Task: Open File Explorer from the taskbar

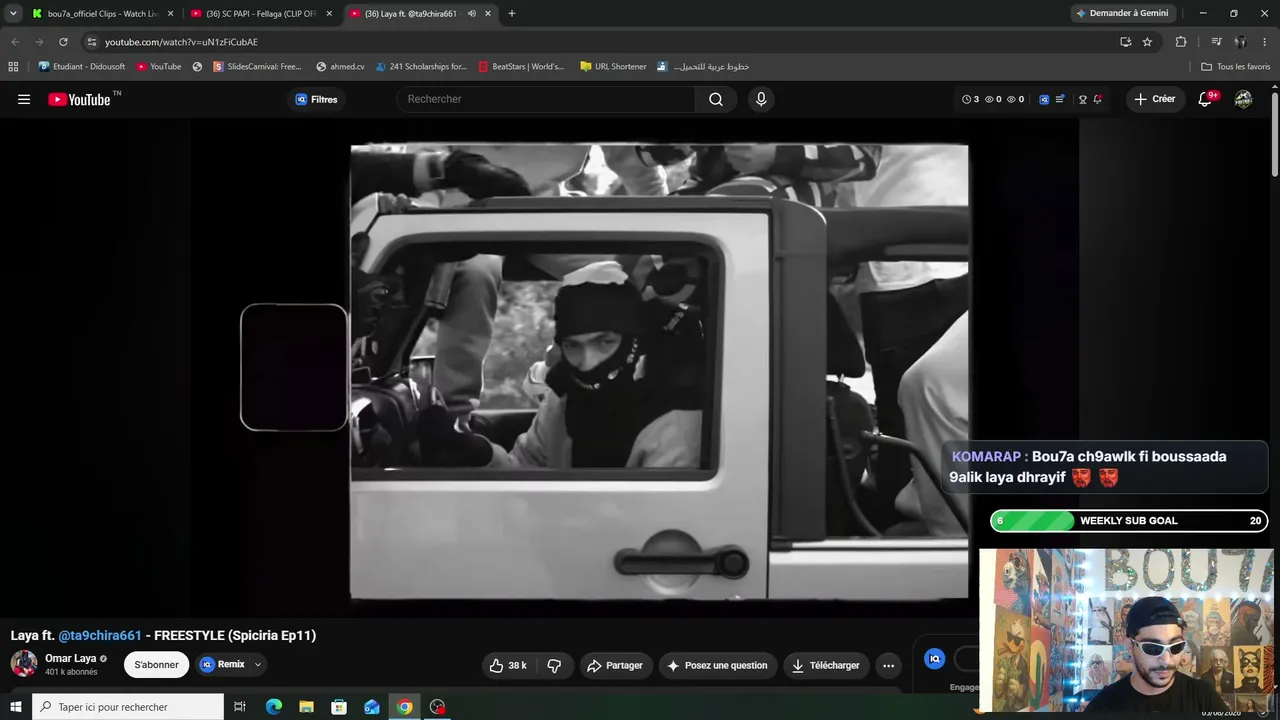Action: coord(307,707)
